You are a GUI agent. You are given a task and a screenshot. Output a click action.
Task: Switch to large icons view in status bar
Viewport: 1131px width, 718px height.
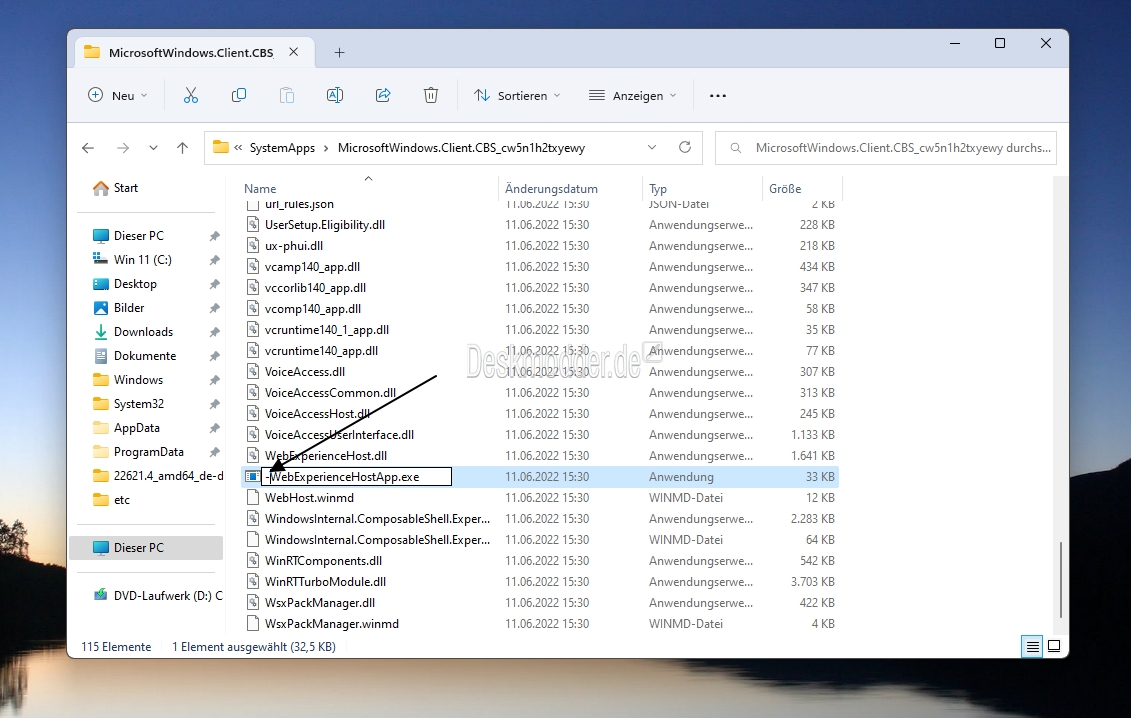[1054, 647]
